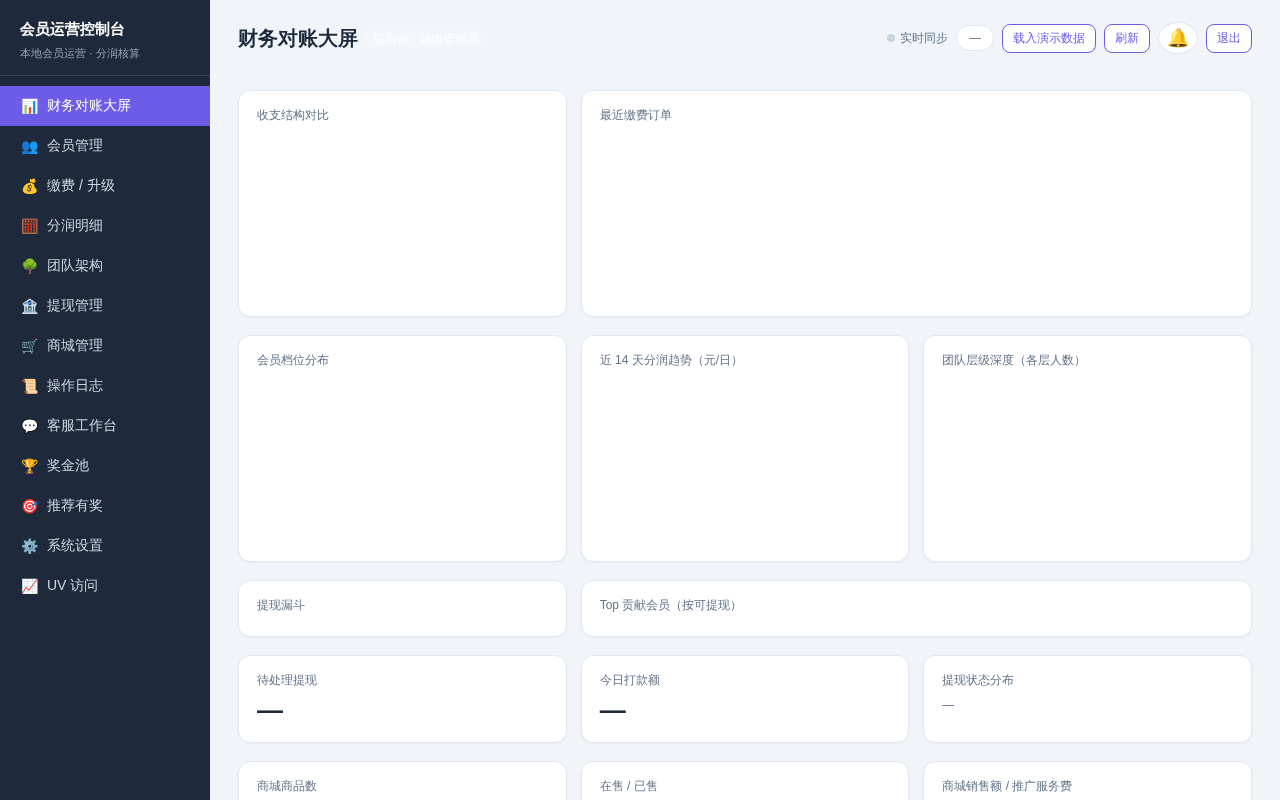Click the 缴费 / 升级 money bag icon
The height and width of the screenshot is (800, 1280).
click(29, 186)
